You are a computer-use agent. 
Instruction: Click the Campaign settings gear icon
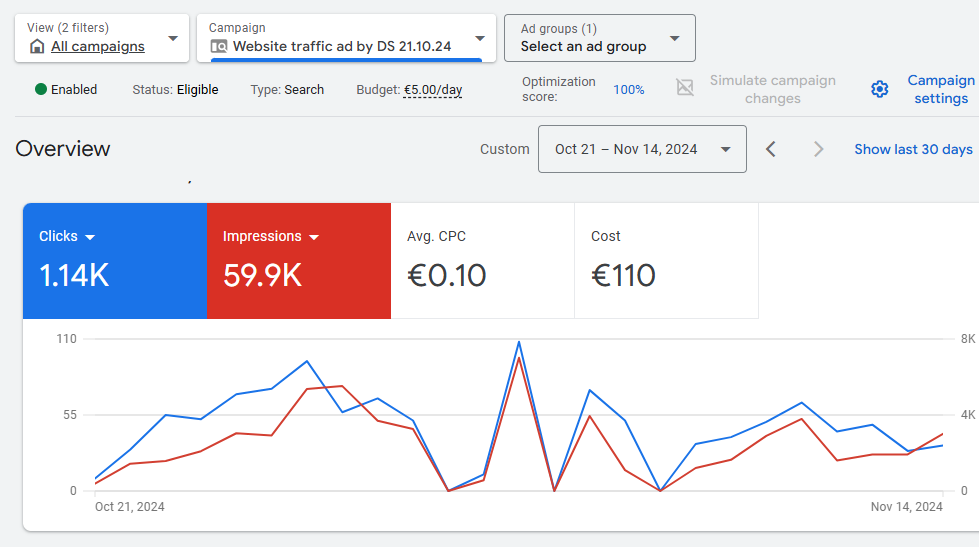point(880,89)
